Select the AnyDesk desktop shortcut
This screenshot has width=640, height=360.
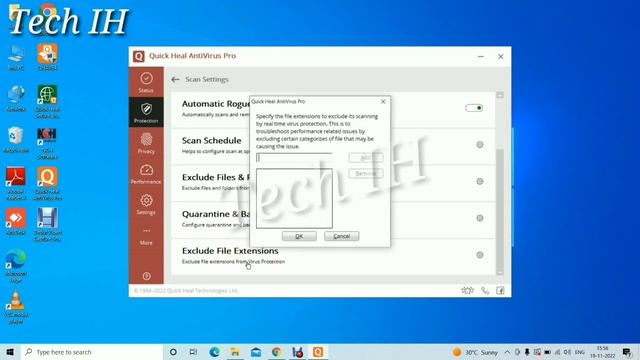click(x=16, y=222)
